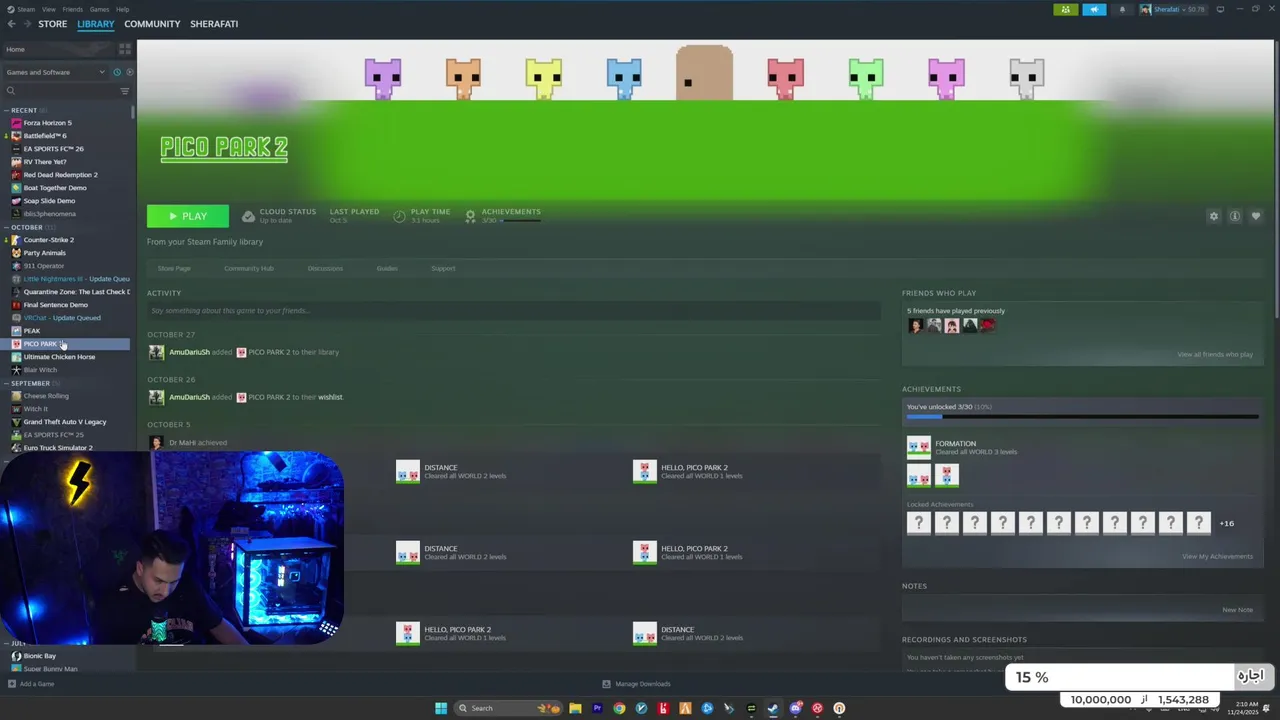The height and width of the screenshot is (720, 1280).
Task: Open the Games menu
Action: click(x=99, y=9)
